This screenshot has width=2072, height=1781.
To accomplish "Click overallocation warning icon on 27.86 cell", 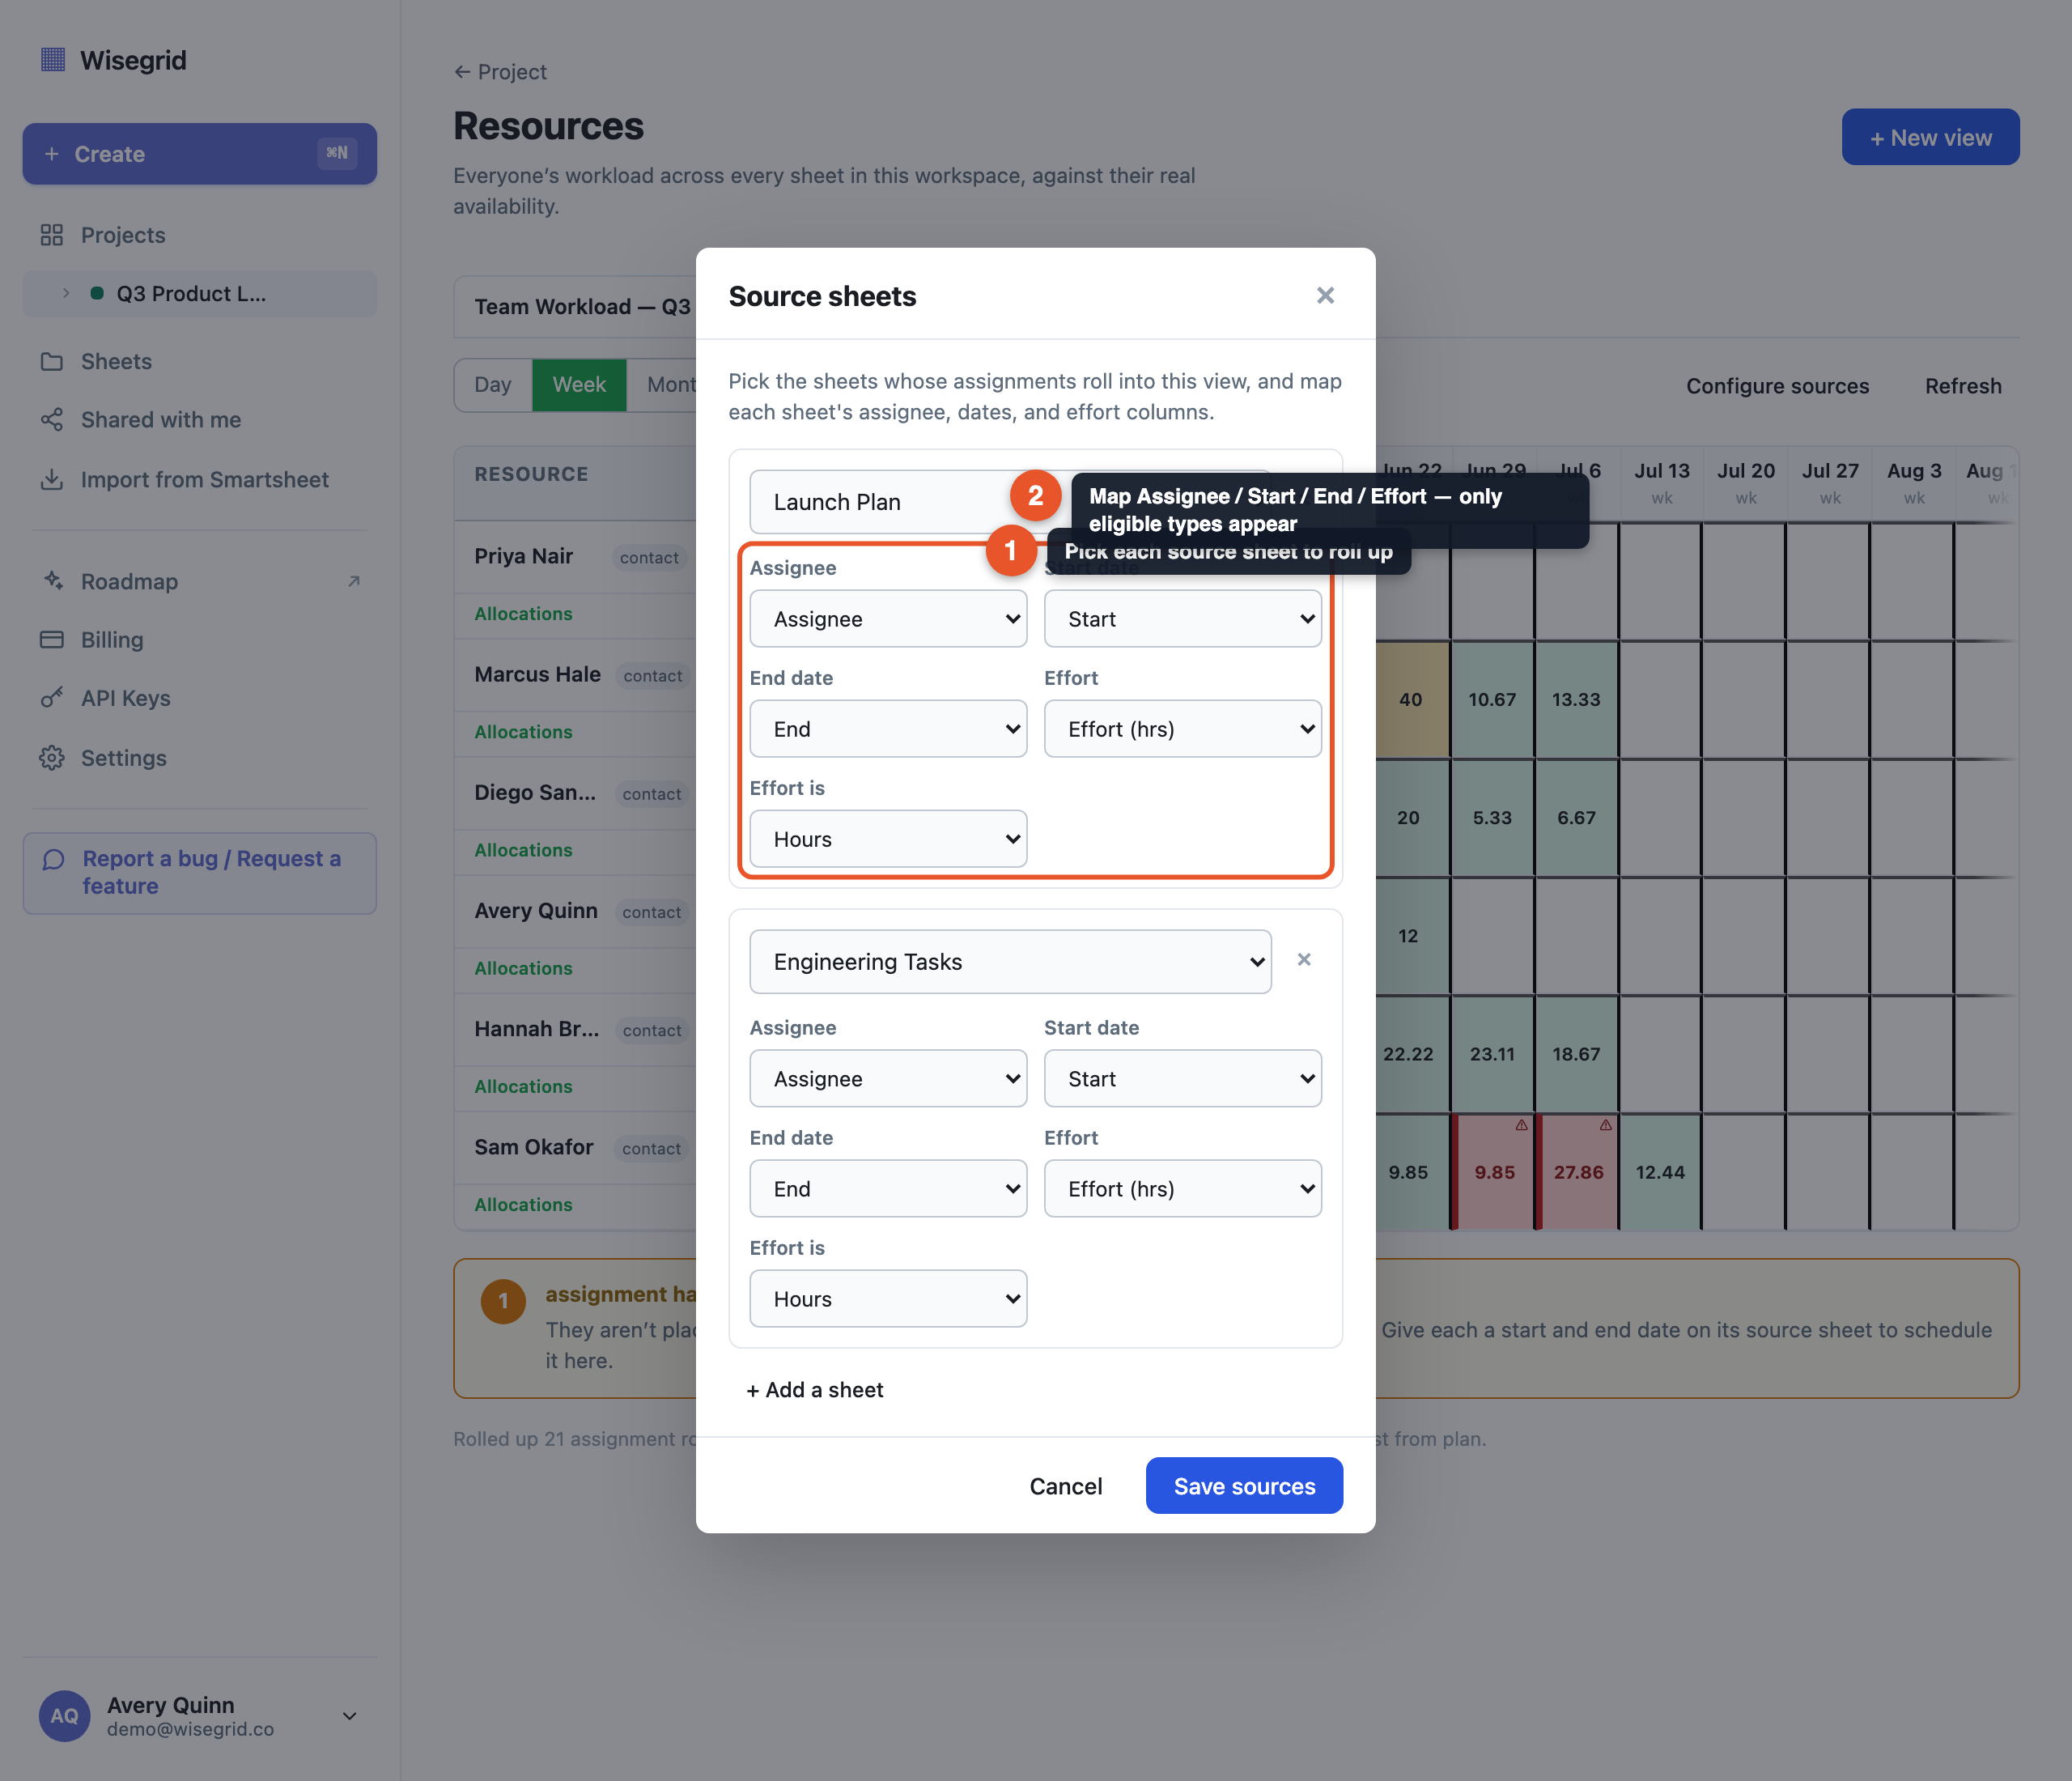I will (1605, 1125).
